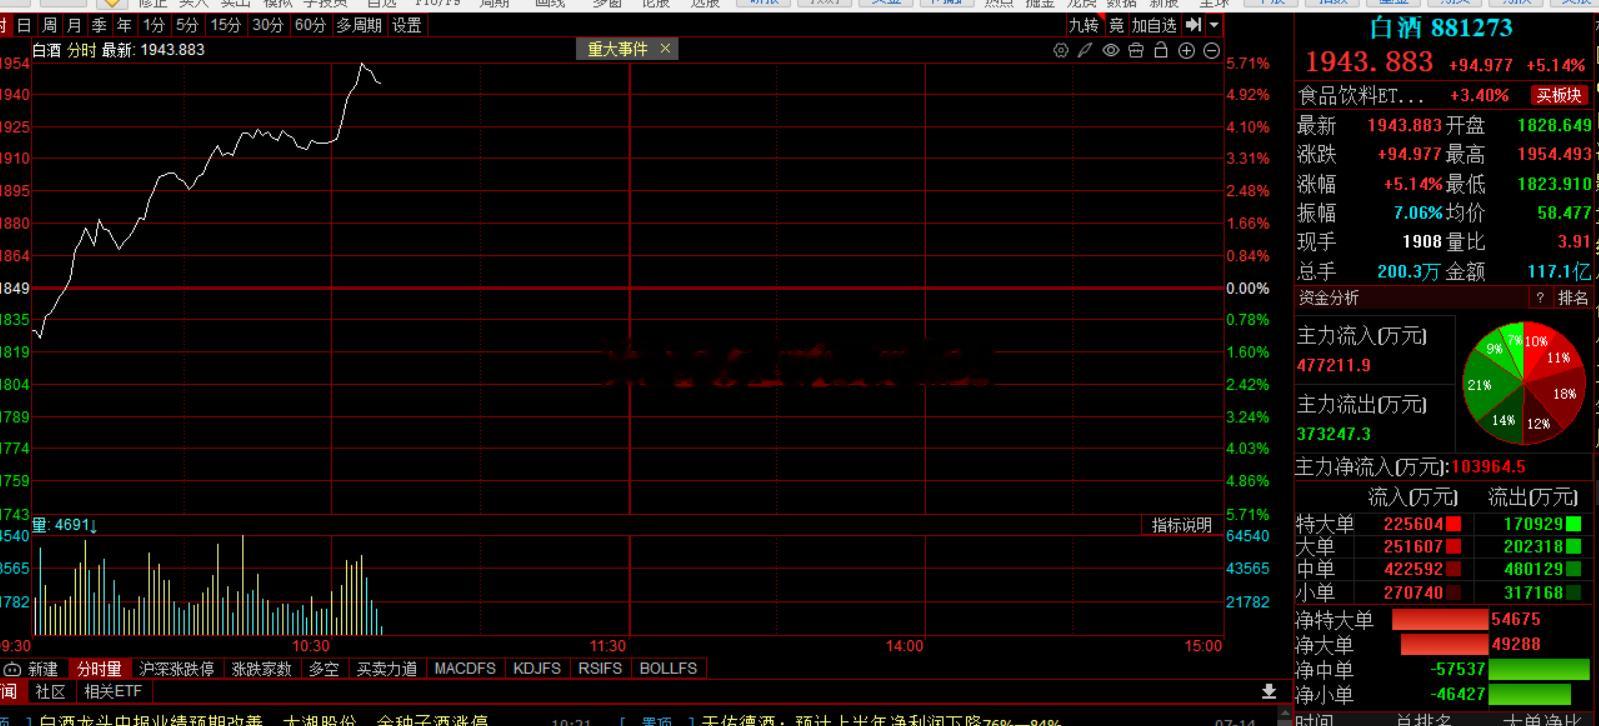The image size is (1599, 726).
Task: Expand the dropdown arrow beside skip icon
Action: (x=1214, y=25)
